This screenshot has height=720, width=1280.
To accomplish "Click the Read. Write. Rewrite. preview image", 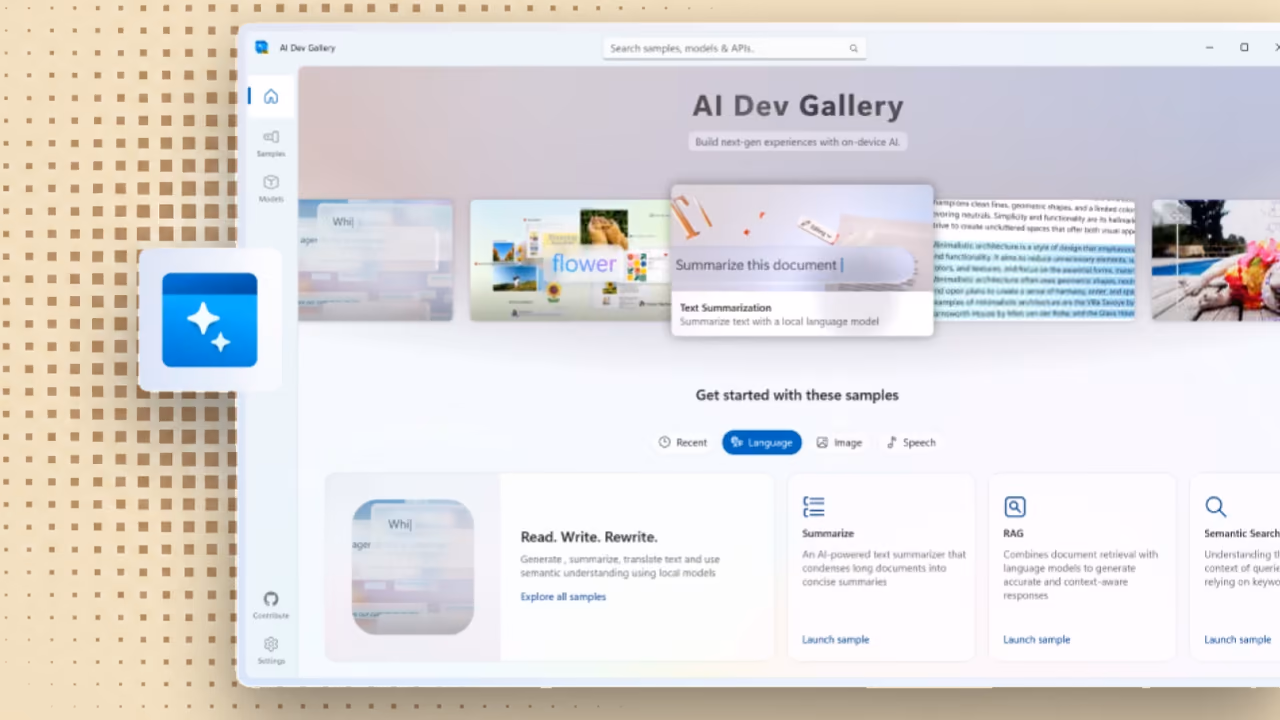I will coord(413,567).
